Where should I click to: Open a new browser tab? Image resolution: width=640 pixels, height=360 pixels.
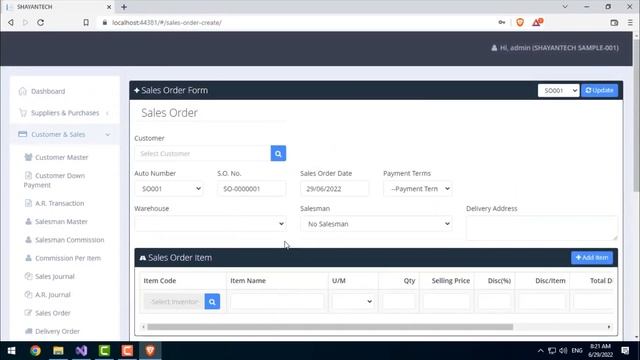pos(124,7)
